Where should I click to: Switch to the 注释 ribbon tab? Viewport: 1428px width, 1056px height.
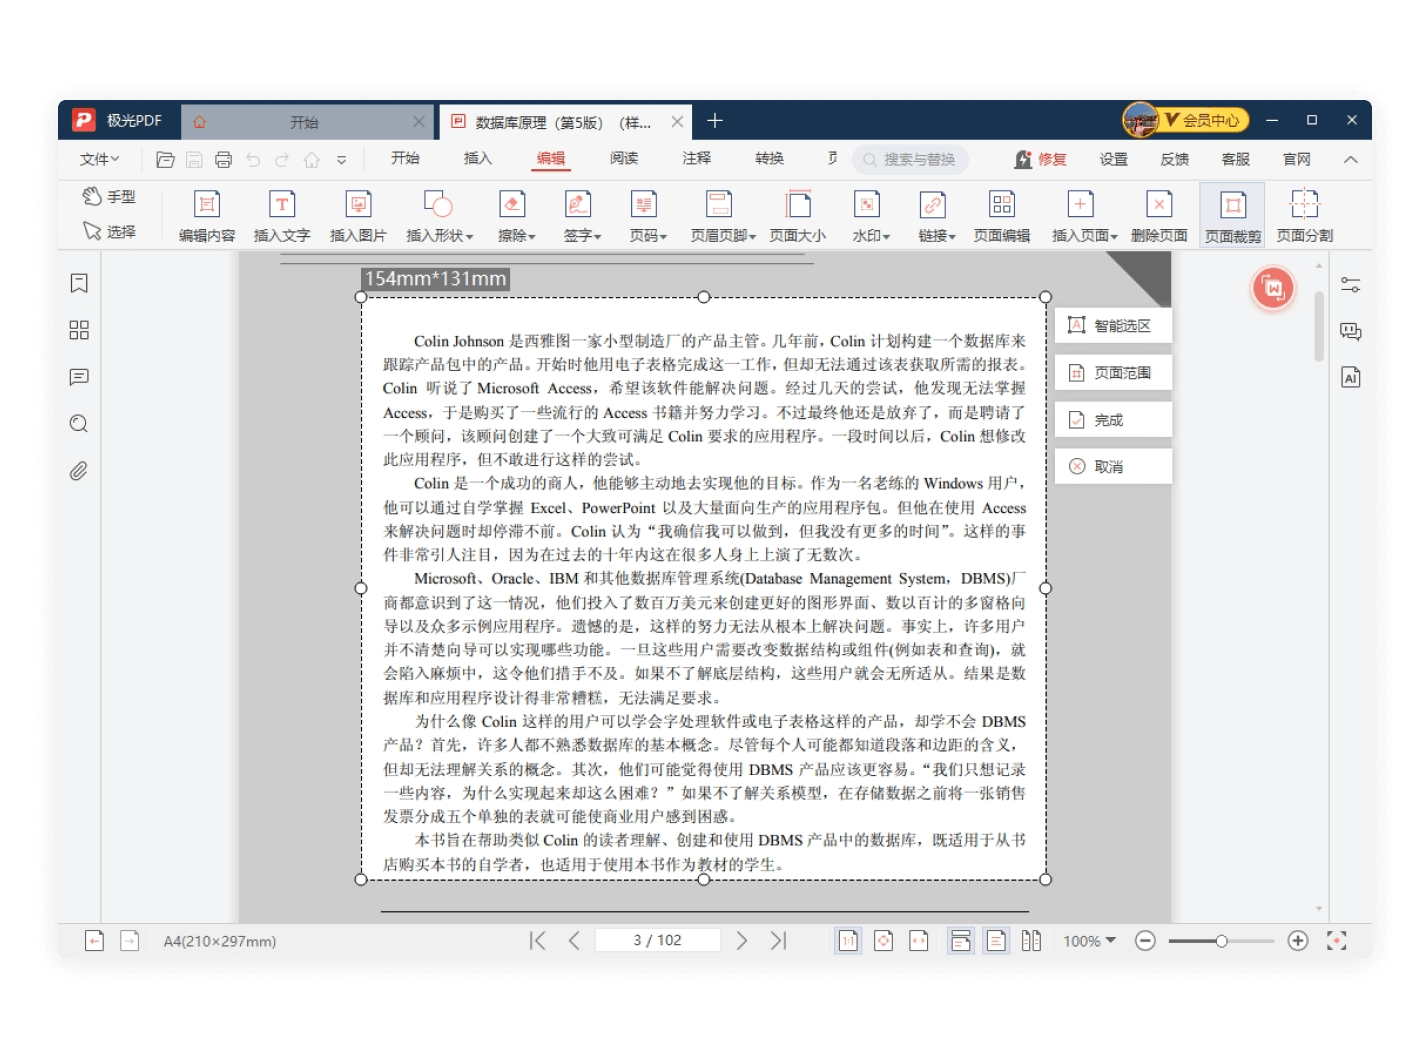pyautogui.click(x=697, y=158)
